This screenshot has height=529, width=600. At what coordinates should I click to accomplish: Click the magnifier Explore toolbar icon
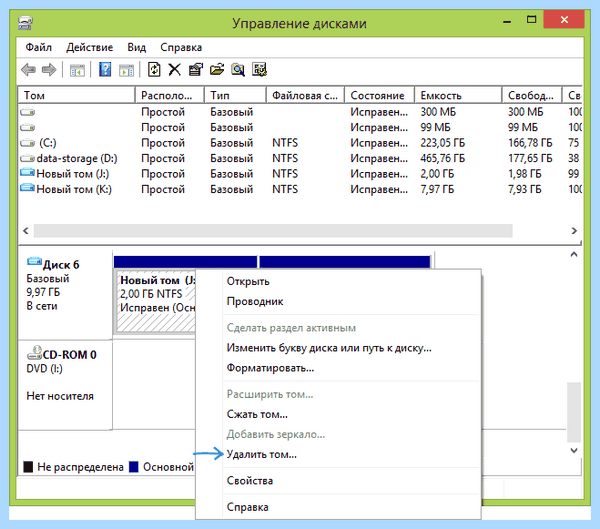238,70
